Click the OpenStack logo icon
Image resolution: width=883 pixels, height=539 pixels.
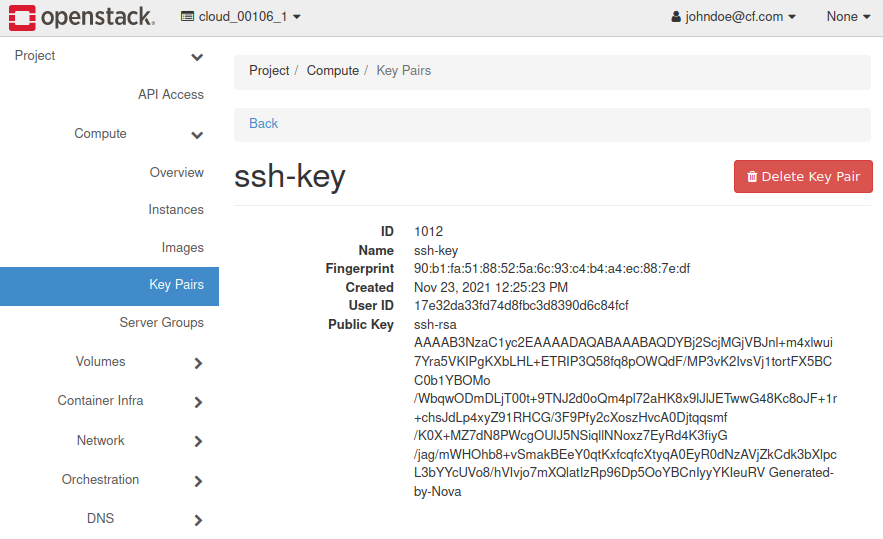click(23, 17)
